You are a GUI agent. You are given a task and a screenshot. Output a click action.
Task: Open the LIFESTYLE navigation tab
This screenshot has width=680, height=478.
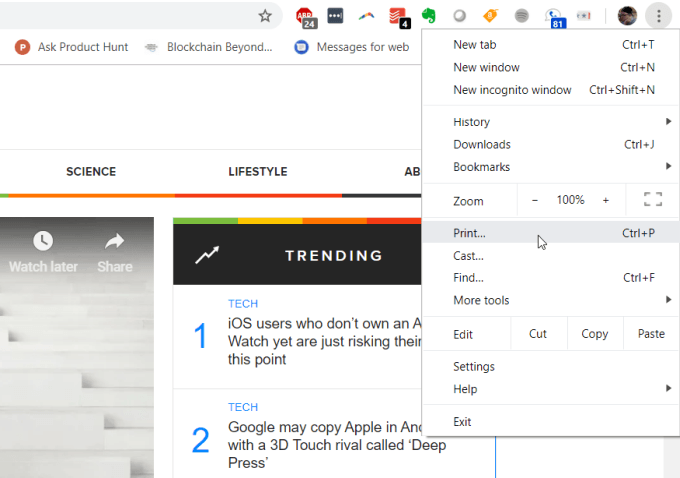click(258, 172)
